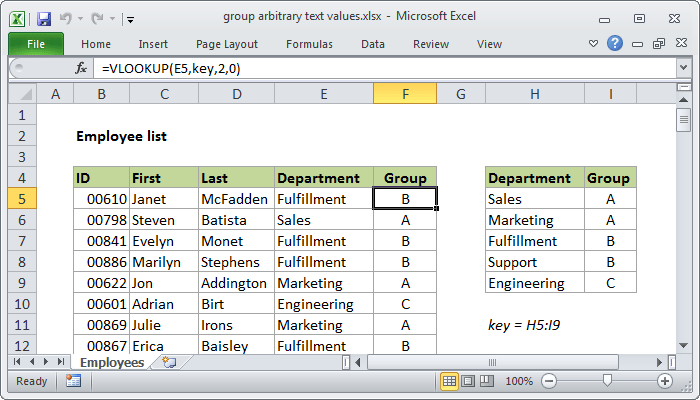The height and width of the screenshot is (400, 700).
Task: Undo the last action
Action: click(x=66, y=19)
